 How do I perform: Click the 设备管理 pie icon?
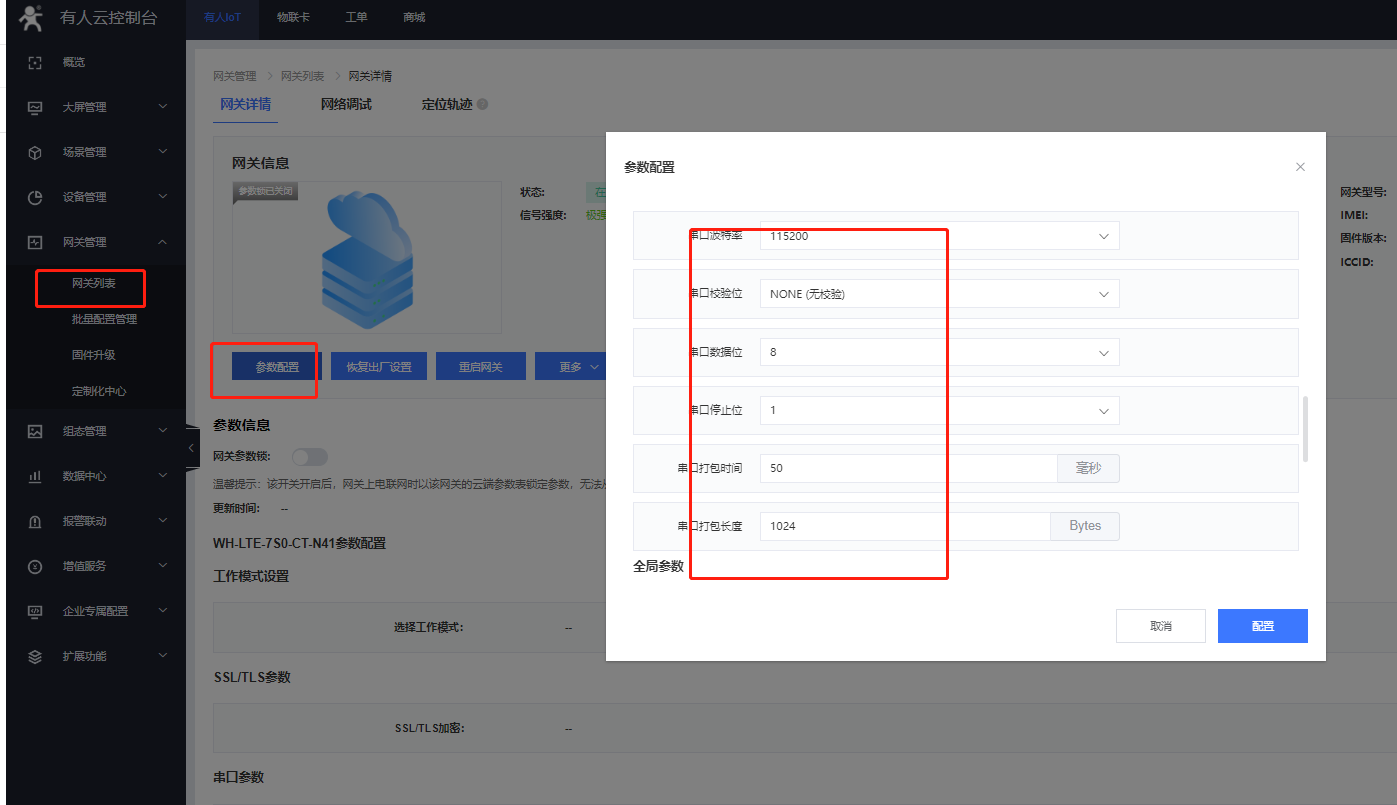(x=35, y=197)
